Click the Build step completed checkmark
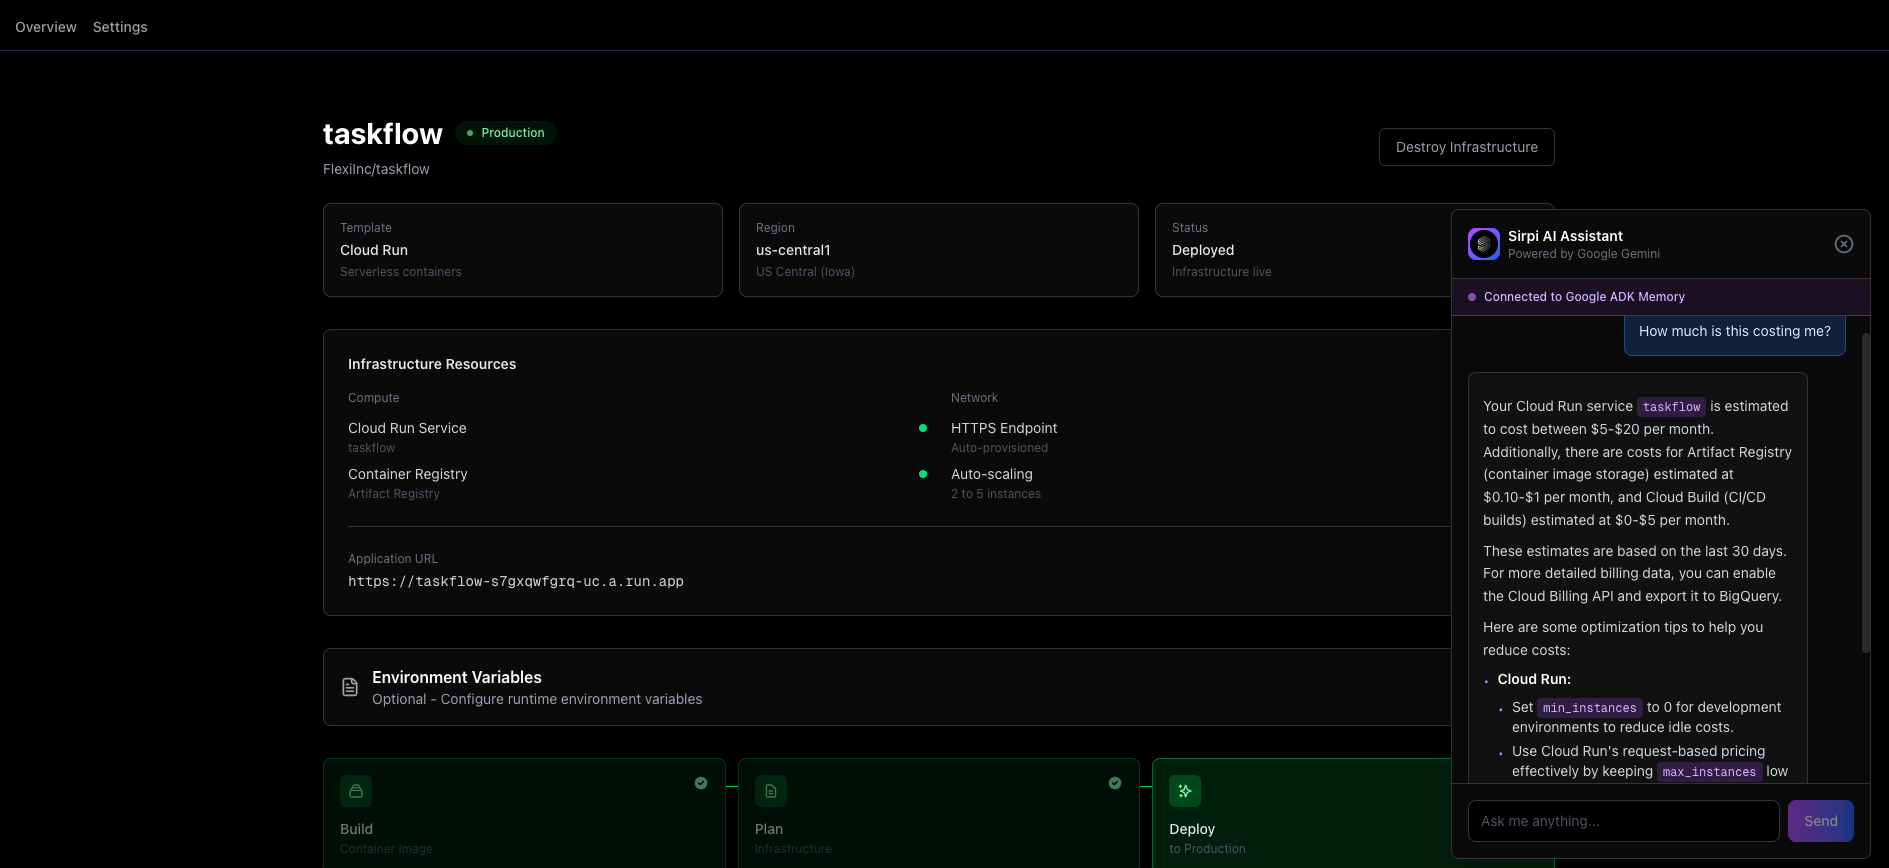This screenshot has height=868, width=1889. point(701,783)
